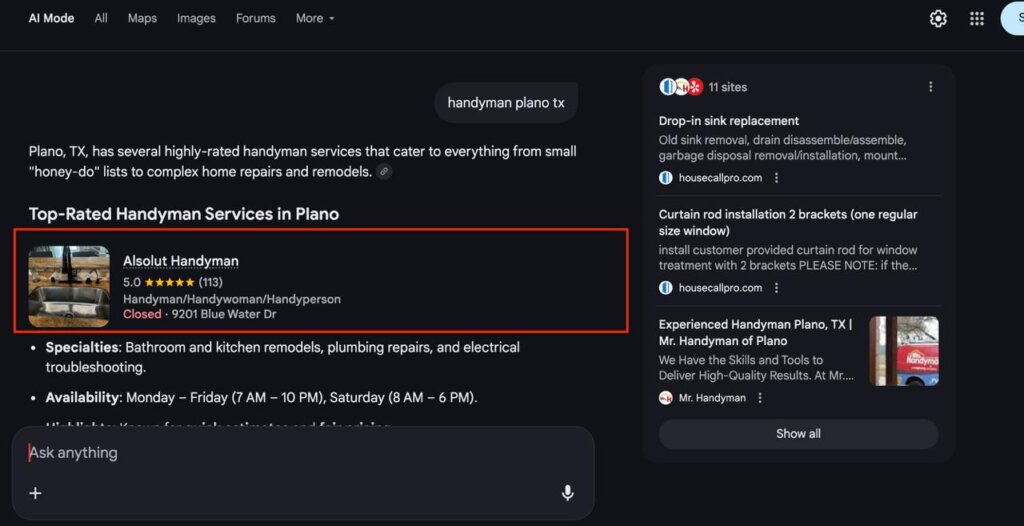The width and height of the screenshot is (1024, 526).
Task: Click the 'handyman plano tx' query bubble
Action: pos(506,103)
